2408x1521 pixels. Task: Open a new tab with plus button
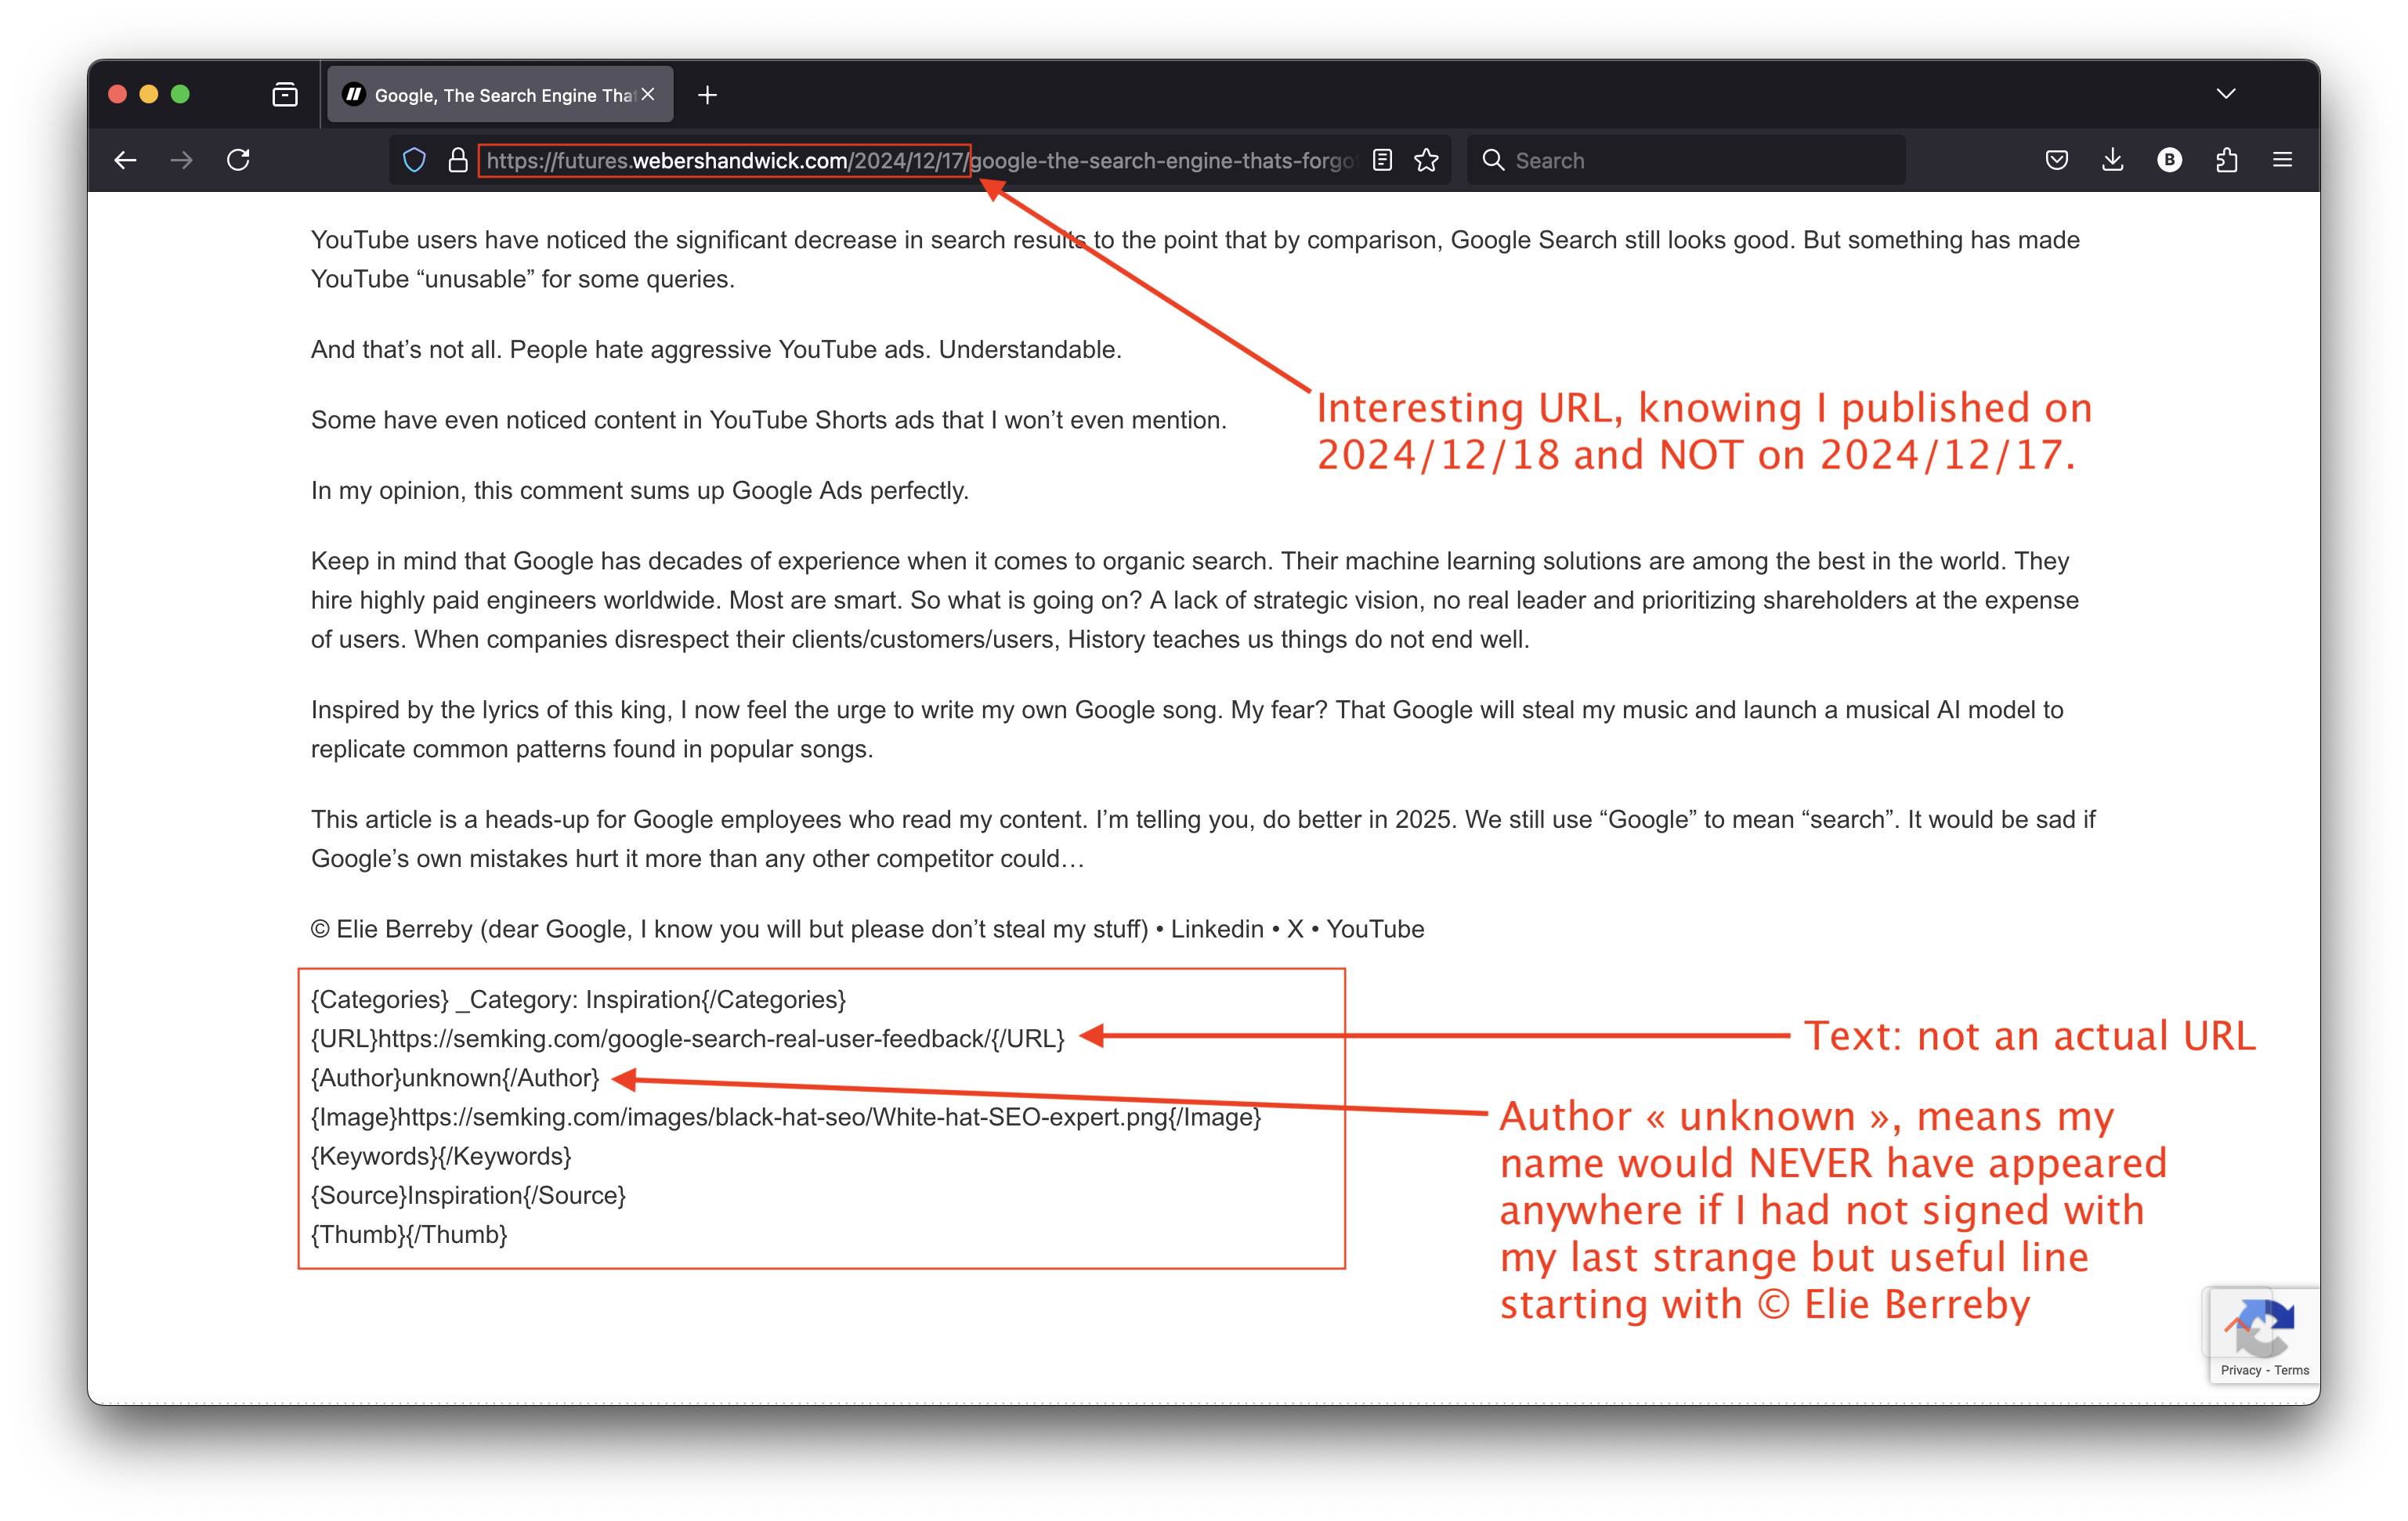(x=707, y=95)
